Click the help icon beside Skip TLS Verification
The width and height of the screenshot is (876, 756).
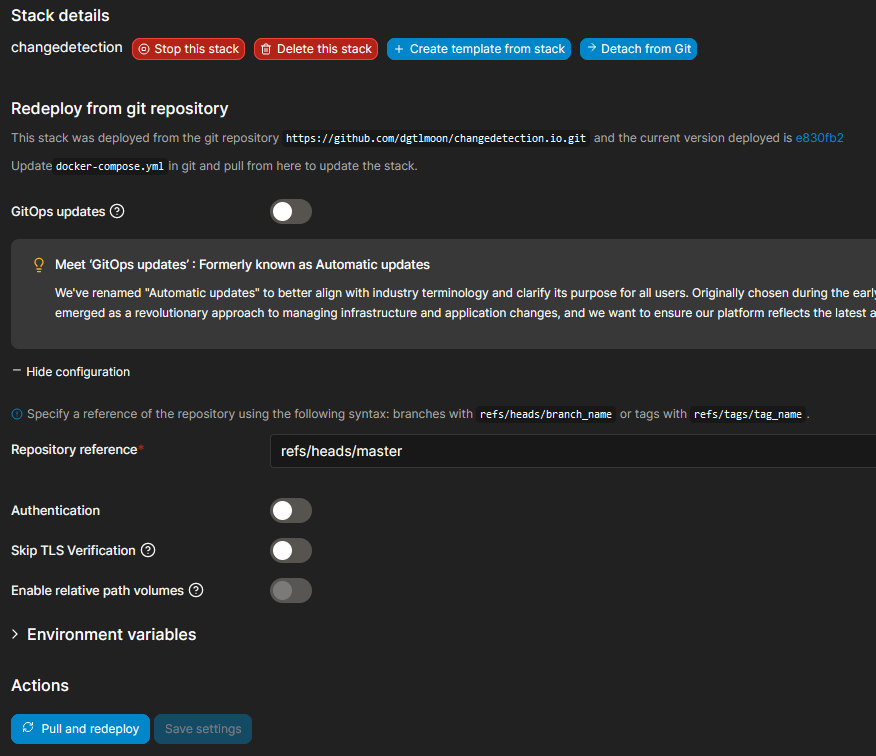pyautogui.click(x=147, y=550)
